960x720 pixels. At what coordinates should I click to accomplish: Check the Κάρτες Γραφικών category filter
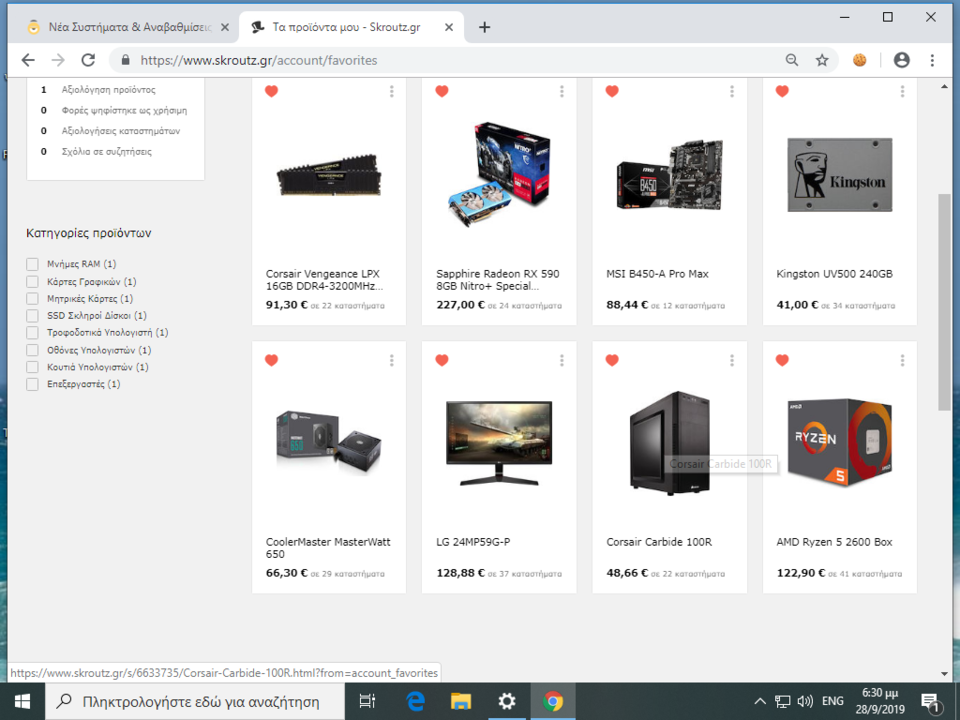(32, 282)
